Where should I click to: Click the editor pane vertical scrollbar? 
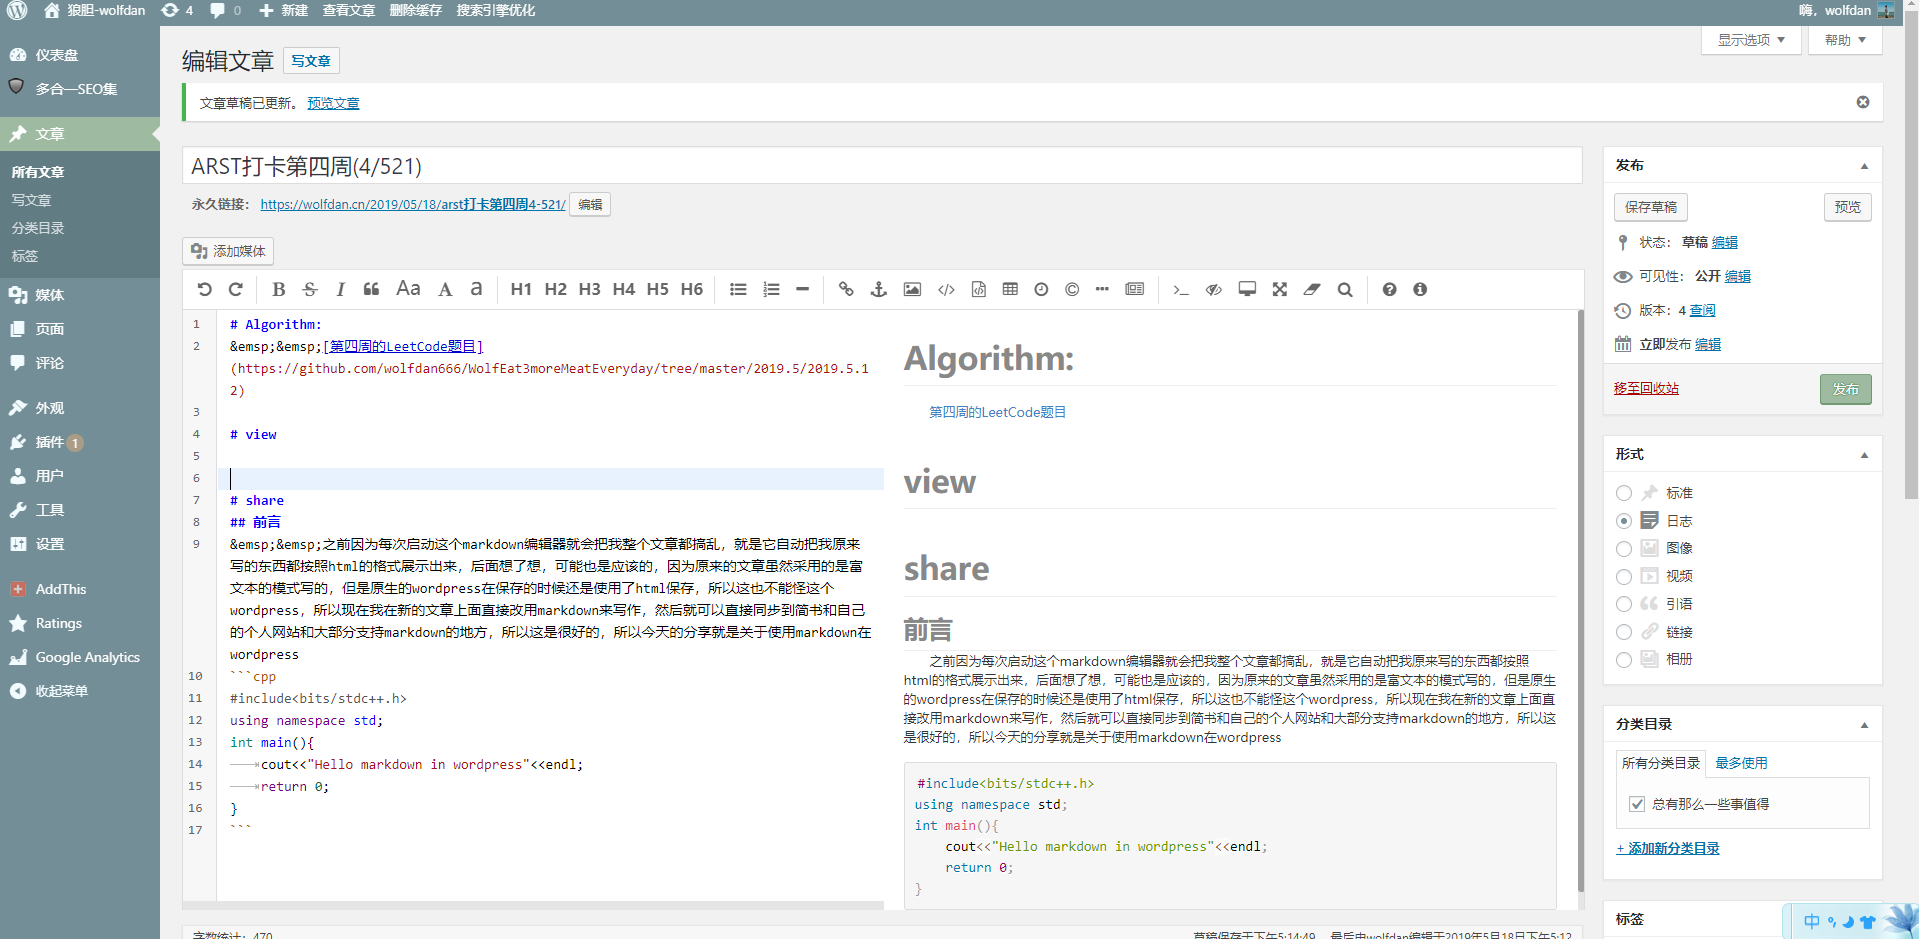click(1581, 600)
